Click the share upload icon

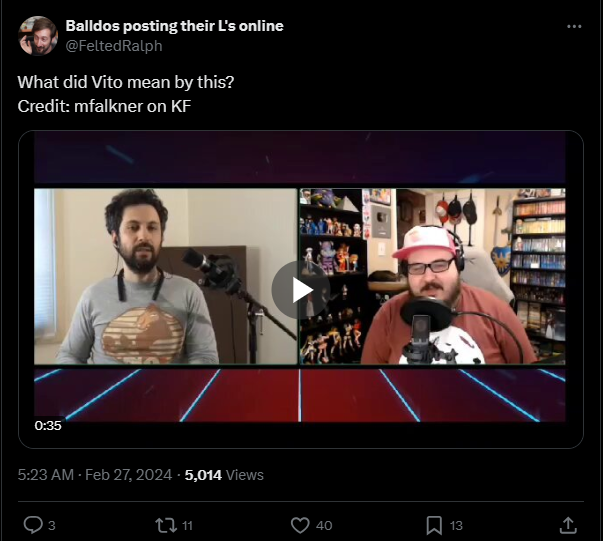point(568,525)
